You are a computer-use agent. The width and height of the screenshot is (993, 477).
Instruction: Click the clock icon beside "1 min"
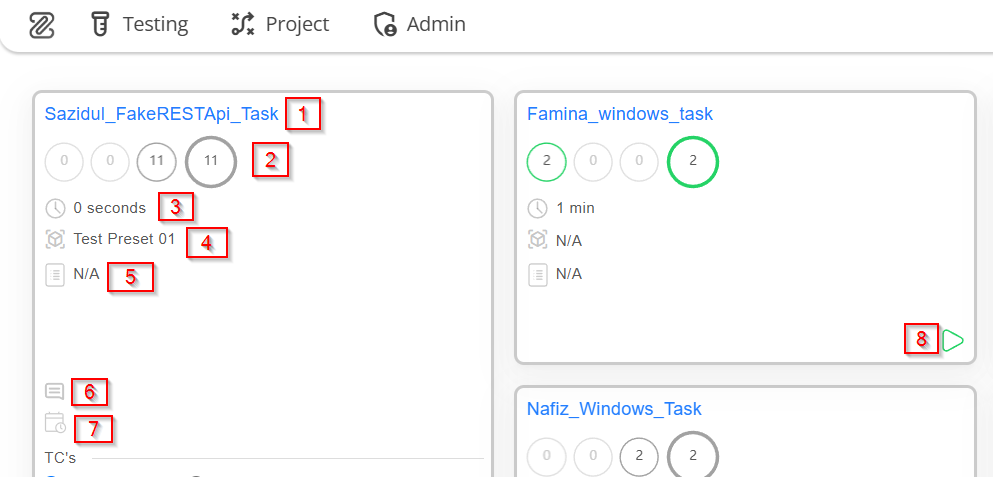538,208
